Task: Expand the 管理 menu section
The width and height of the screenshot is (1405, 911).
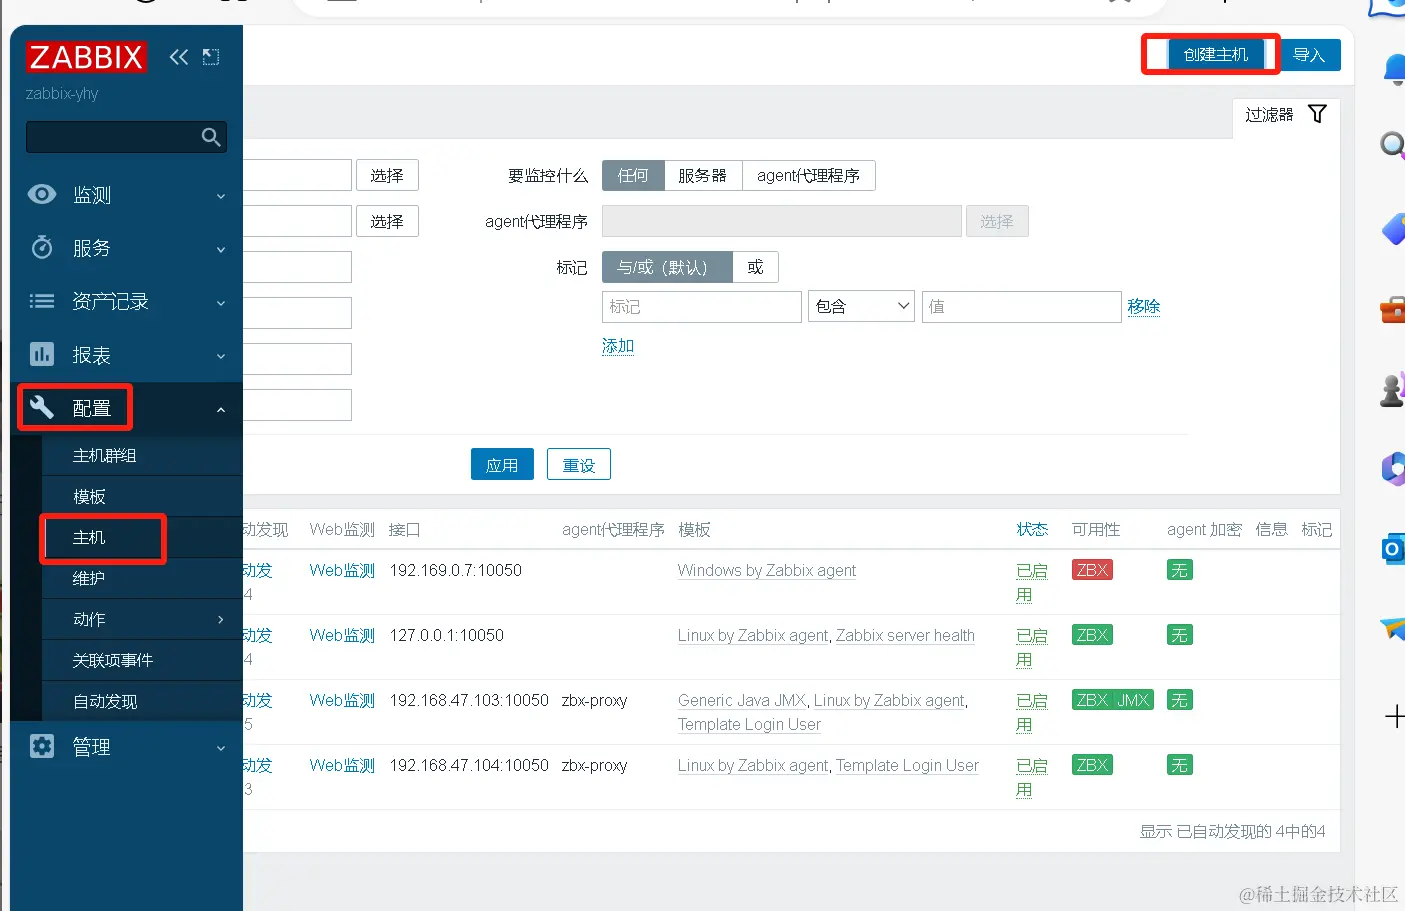Action: click(221, 748)
